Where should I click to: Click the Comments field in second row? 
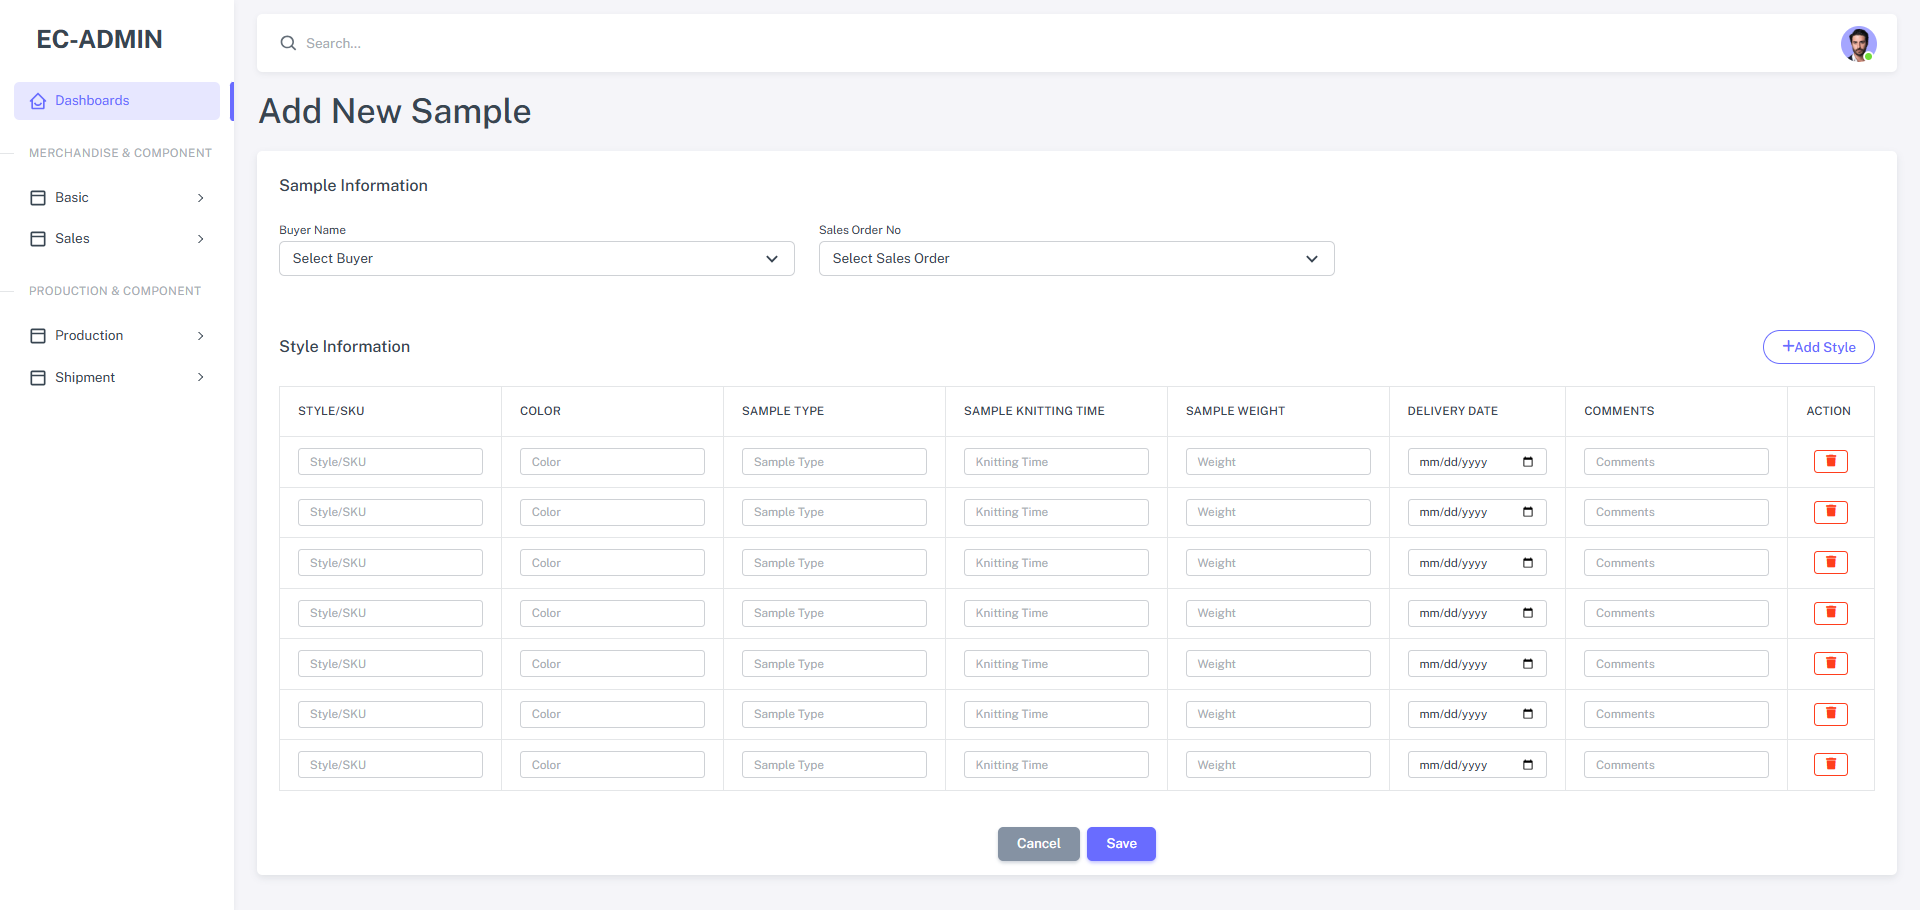[x=1675, y=512]
